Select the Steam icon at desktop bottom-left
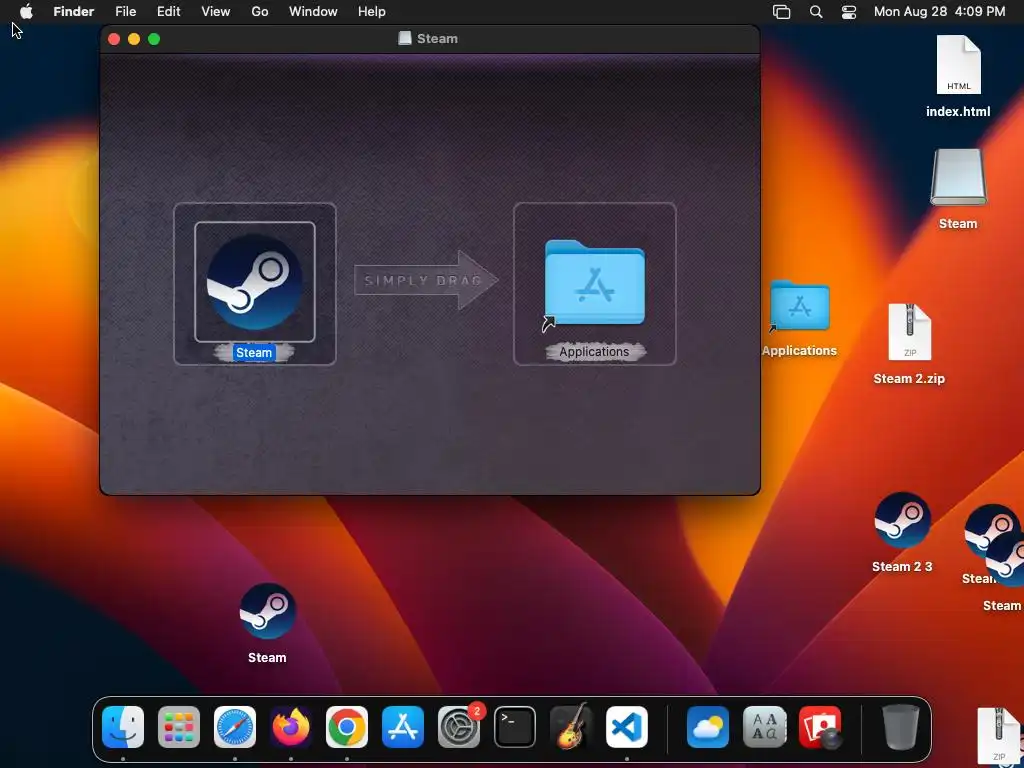 (267, 611)
